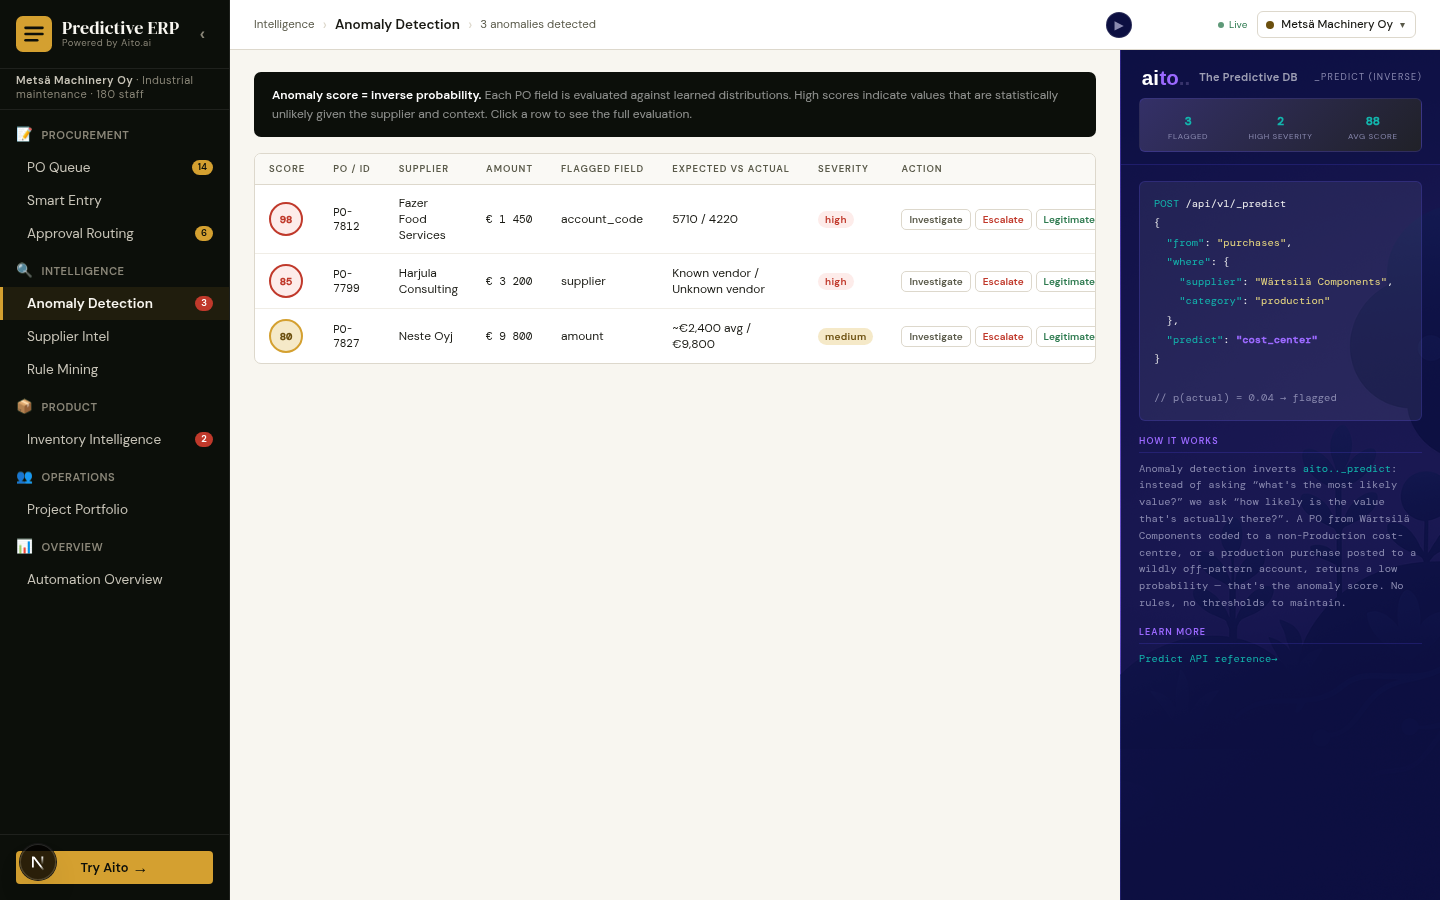
Task: Click the AVG SCORE stat showing 88
Action: [x=1372, y=126]
